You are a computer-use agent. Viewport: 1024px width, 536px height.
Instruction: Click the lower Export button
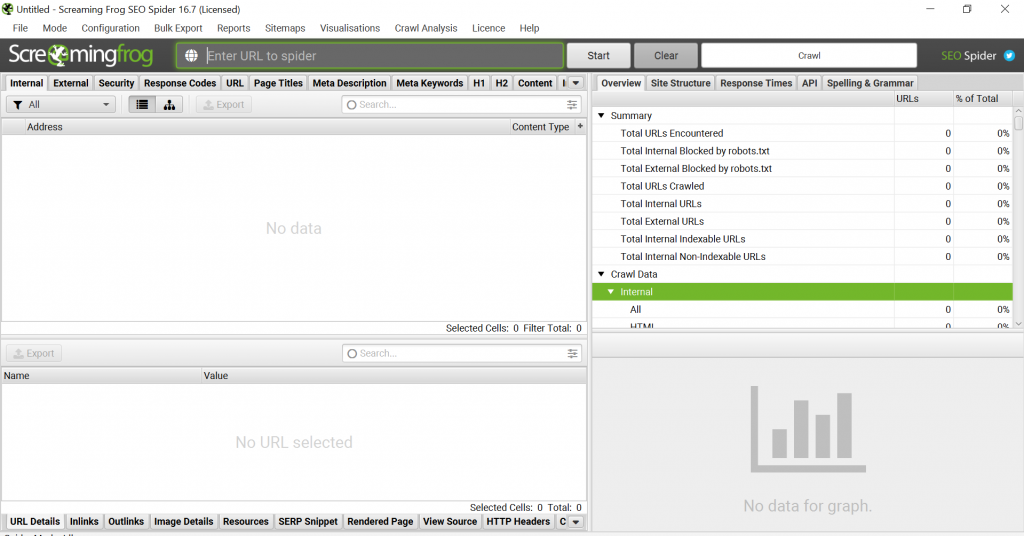coord(34,353)
